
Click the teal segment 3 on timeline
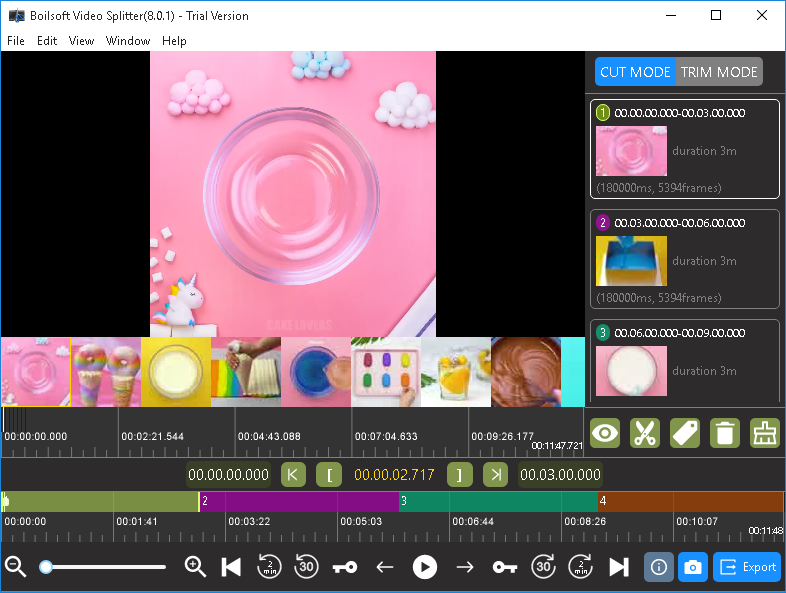498,501
